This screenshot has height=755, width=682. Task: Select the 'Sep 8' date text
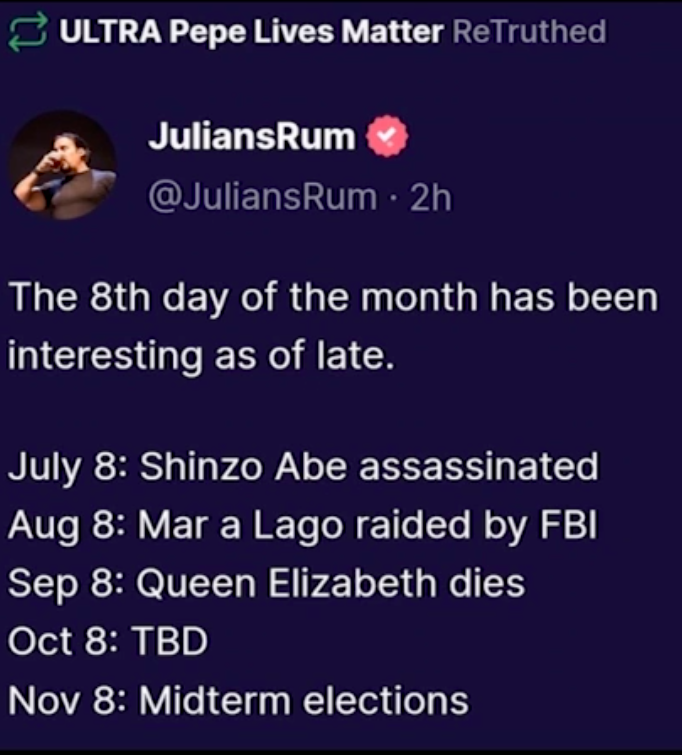pos(66,584)
